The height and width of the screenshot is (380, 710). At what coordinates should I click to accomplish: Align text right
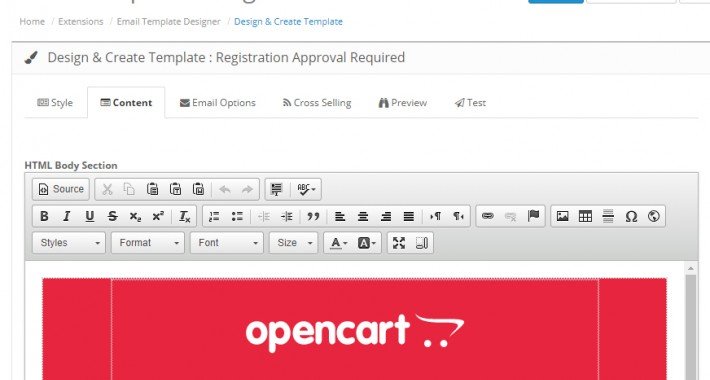[x=386, y=216]
